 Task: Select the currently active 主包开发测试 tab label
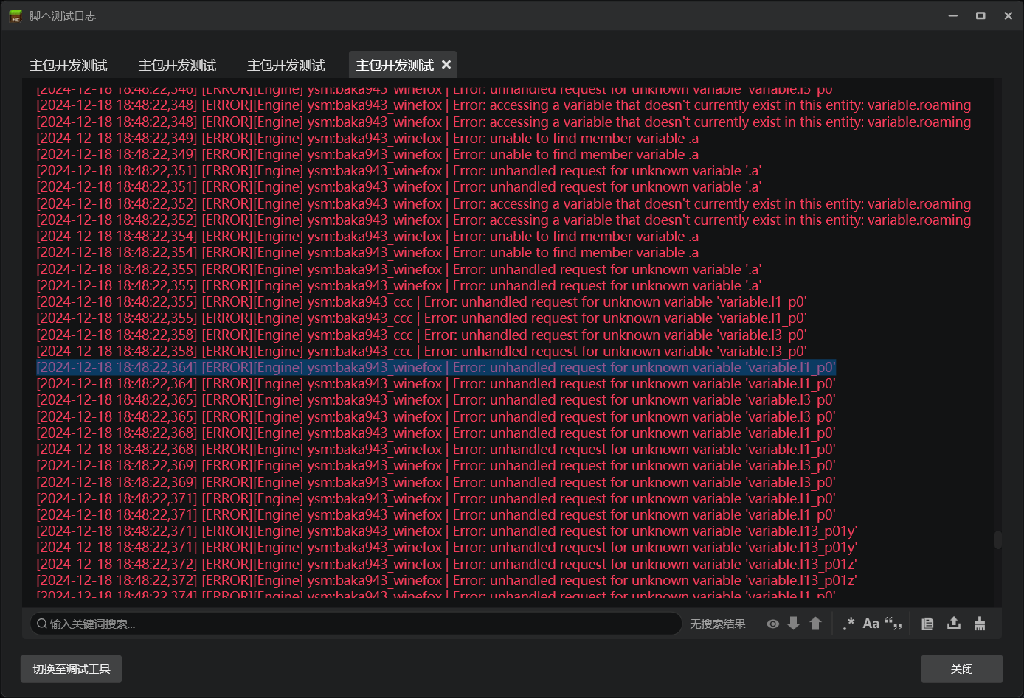[394, 66]
